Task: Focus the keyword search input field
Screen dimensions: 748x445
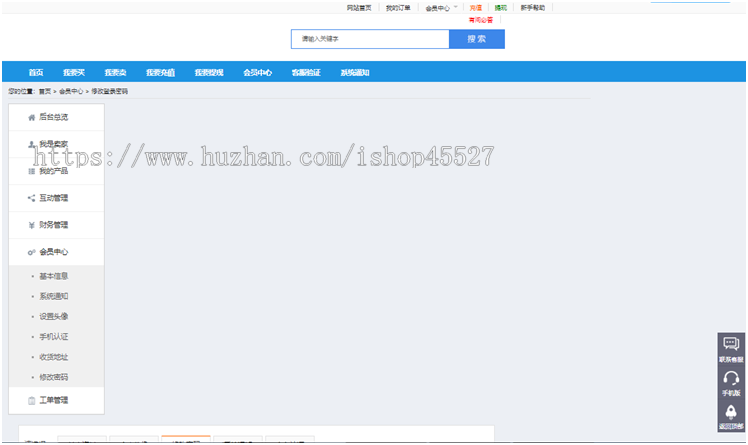Action: click(x=370, y=39)
